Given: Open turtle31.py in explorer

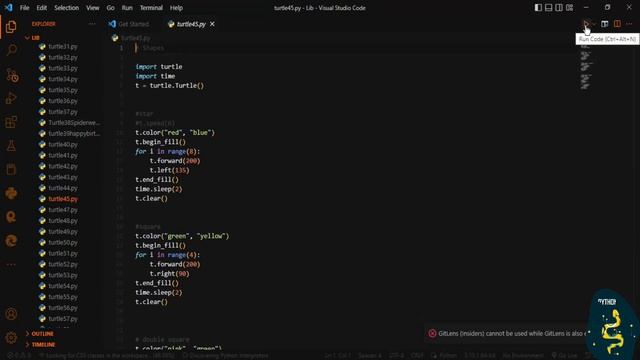Looking at the screenshot, I should (63, 47).
